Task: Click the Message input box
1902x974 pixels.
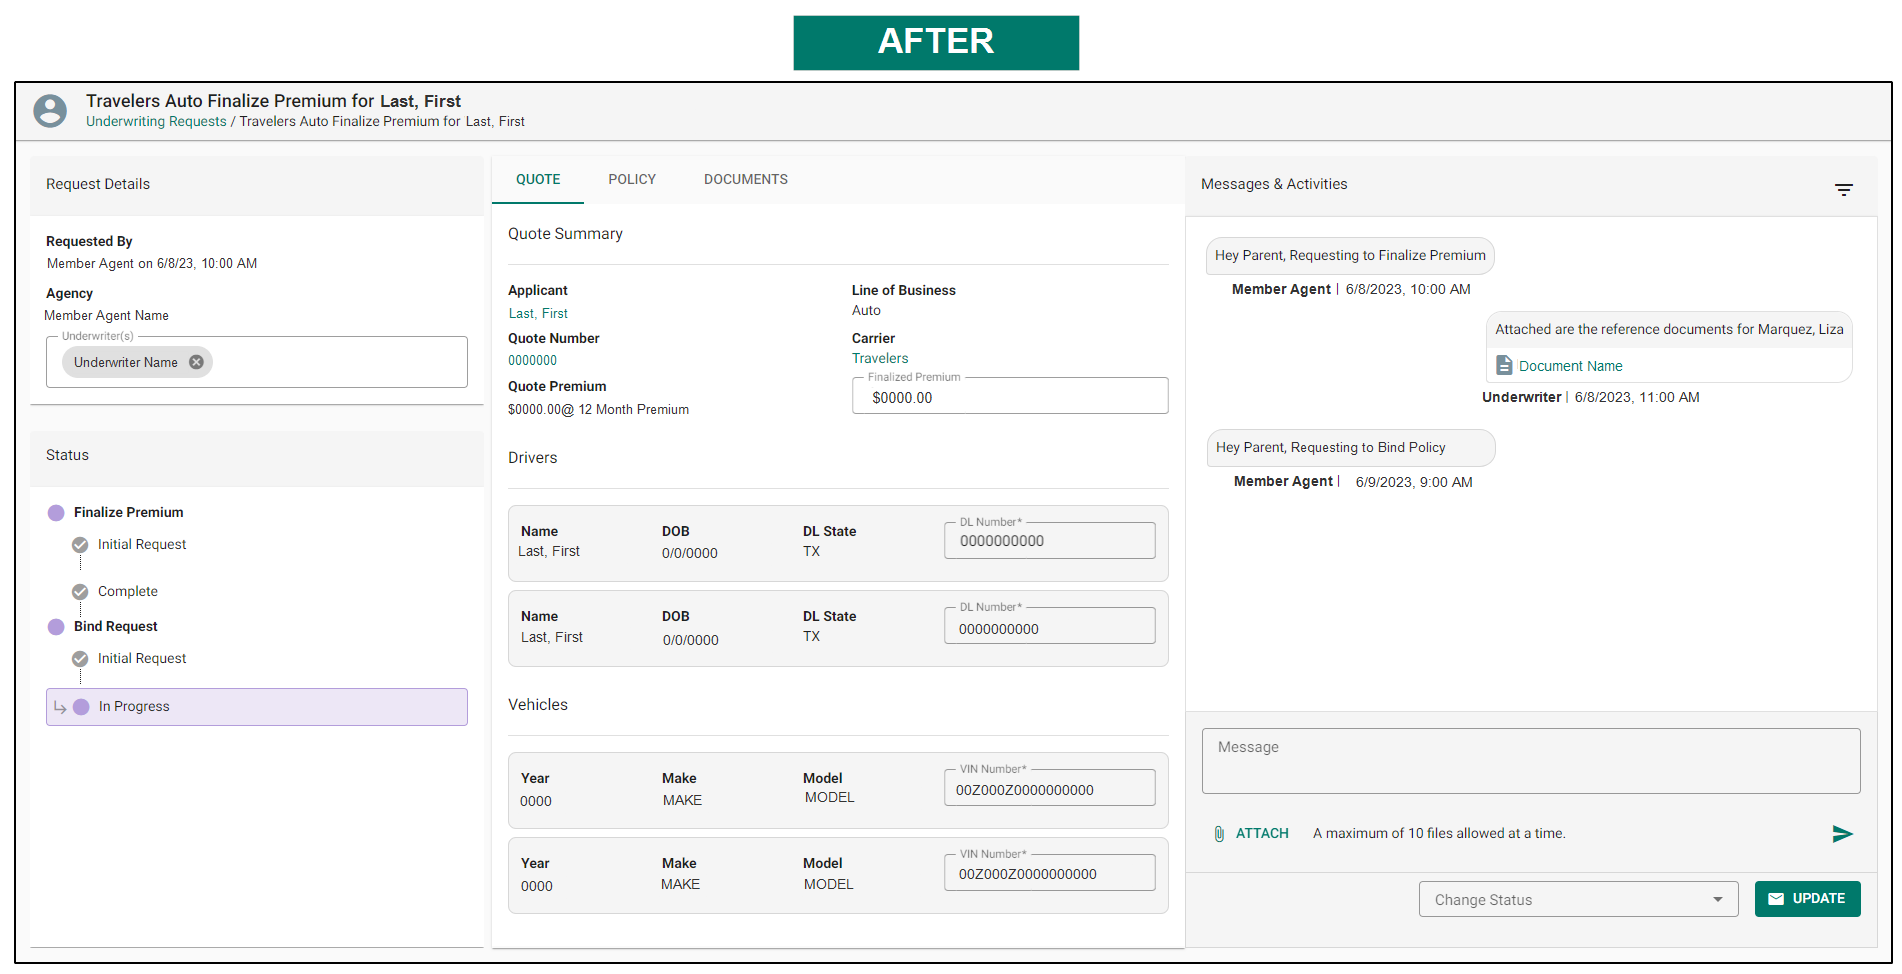Action: coord(1530,761)
